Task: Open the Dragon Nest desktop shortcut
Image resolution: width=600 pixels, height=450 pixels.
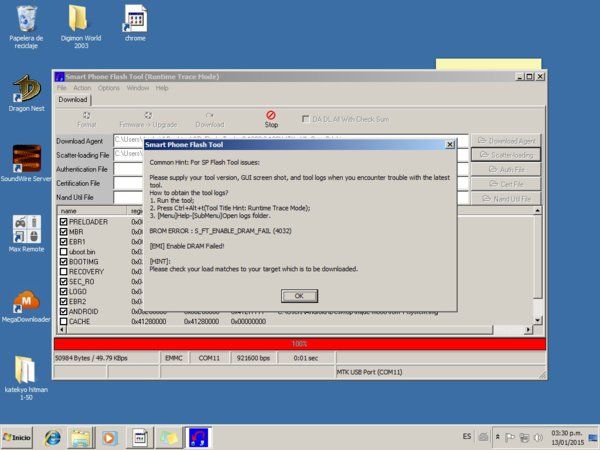Action: tap(26, 94)
